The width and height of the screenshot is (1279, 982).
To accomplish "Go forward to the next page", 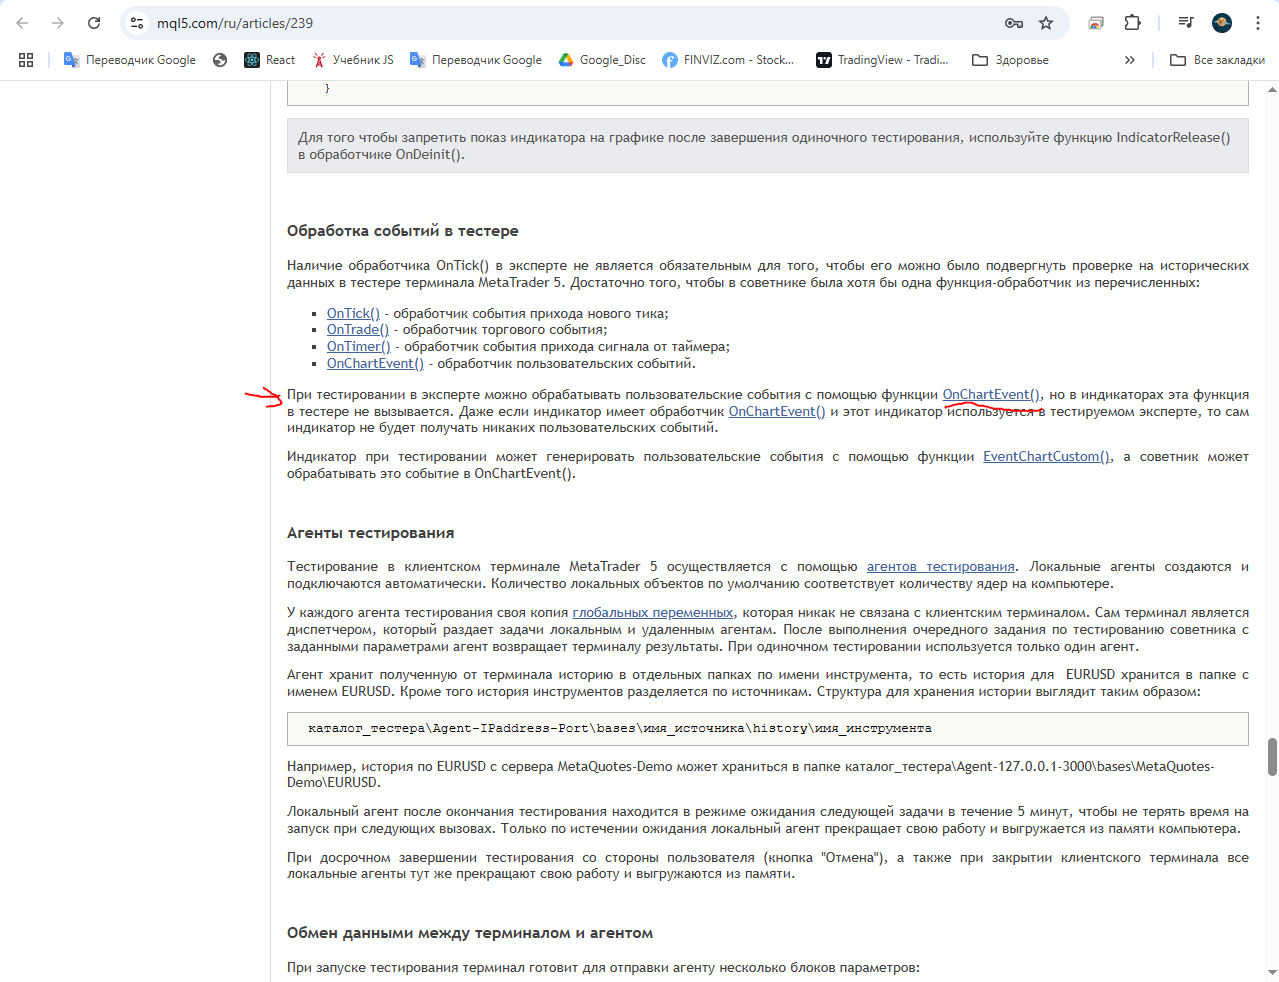I will (58, 23).
